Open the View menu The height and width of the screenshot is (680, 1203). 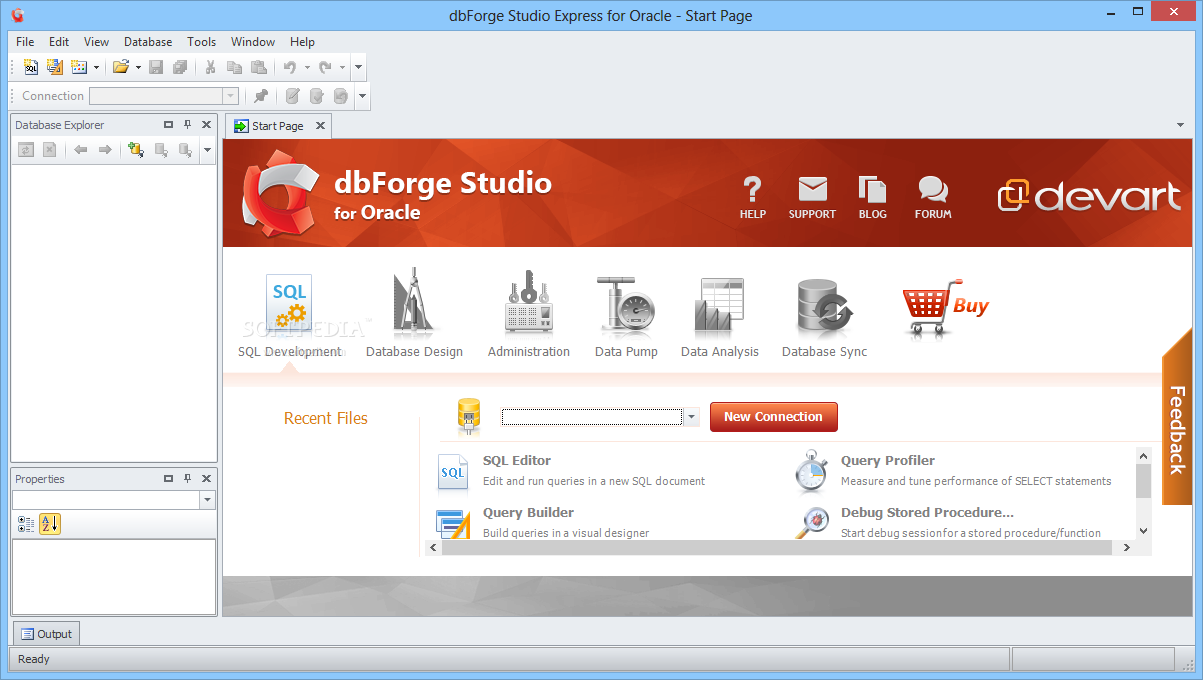click(96, 42)
